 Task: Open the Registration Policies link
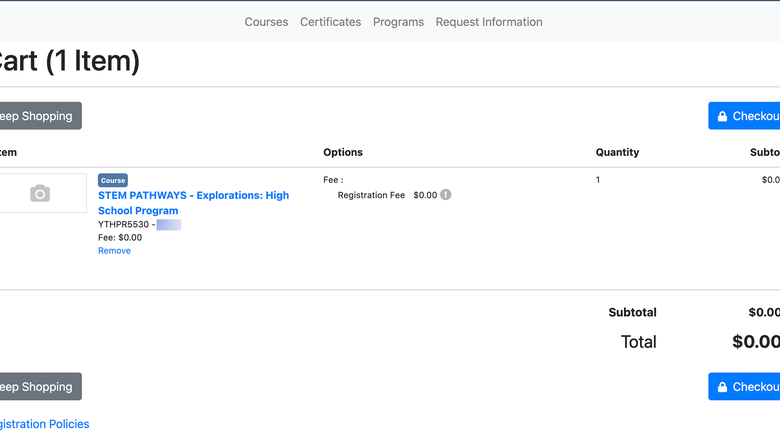click(x=44, y=424)
